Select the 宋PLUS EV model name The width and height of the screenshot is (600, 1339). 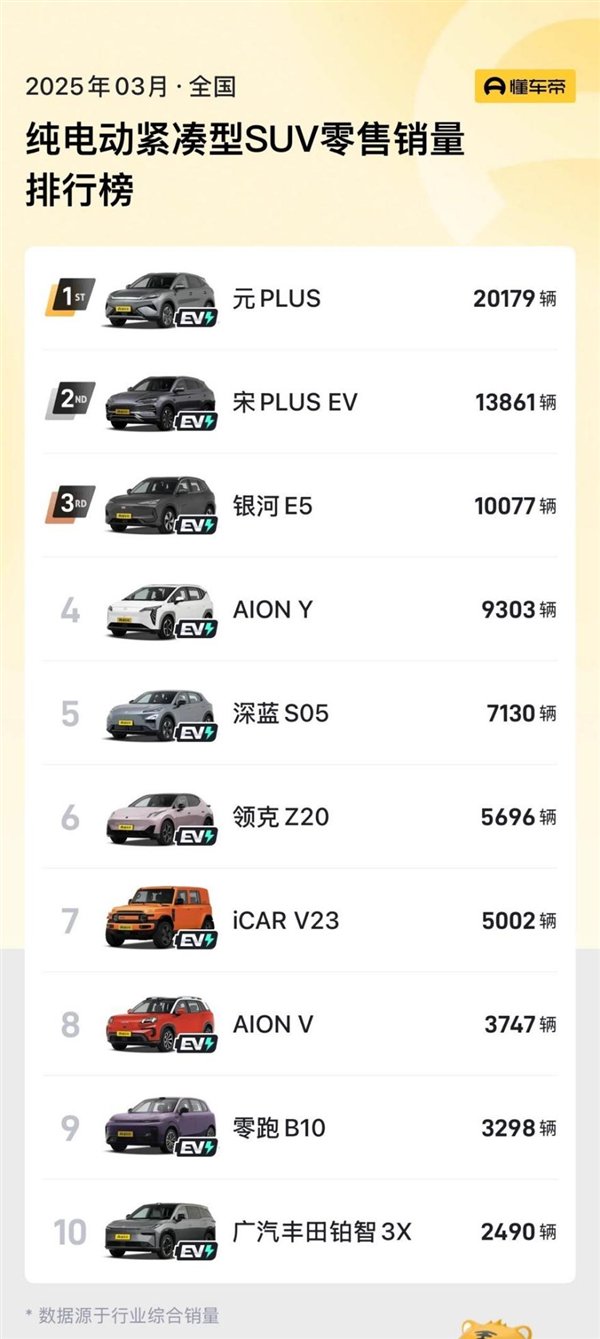pyautogui.click(x=294, y=402)
